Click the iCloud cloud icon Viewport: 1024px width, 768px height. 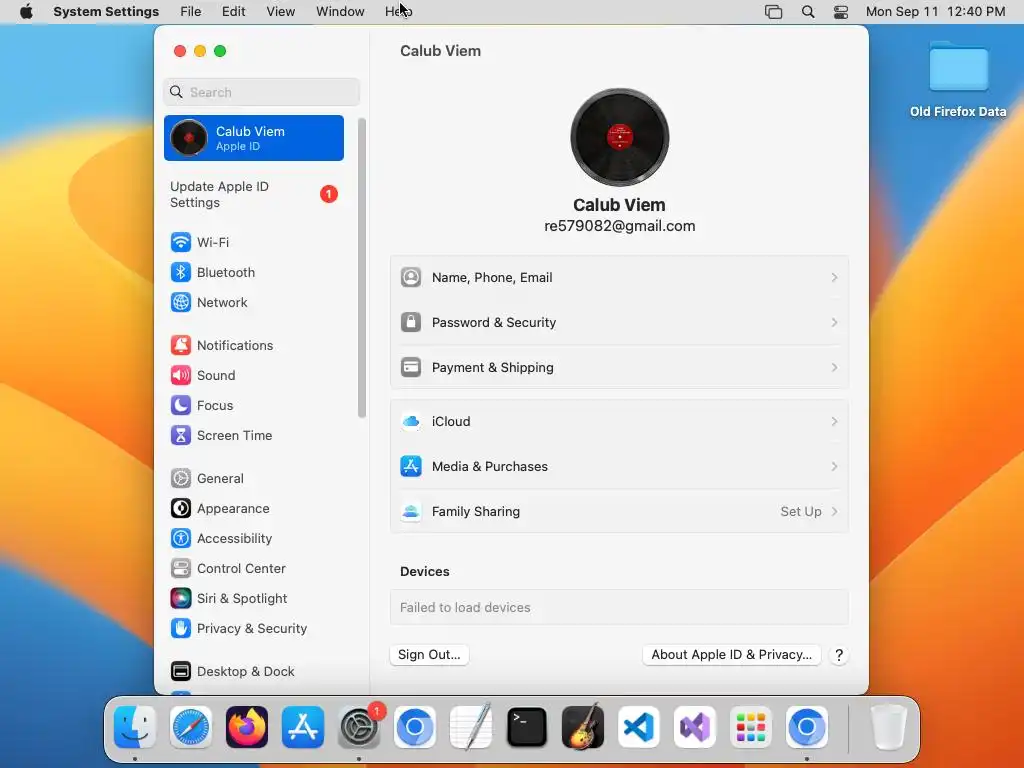411,422
